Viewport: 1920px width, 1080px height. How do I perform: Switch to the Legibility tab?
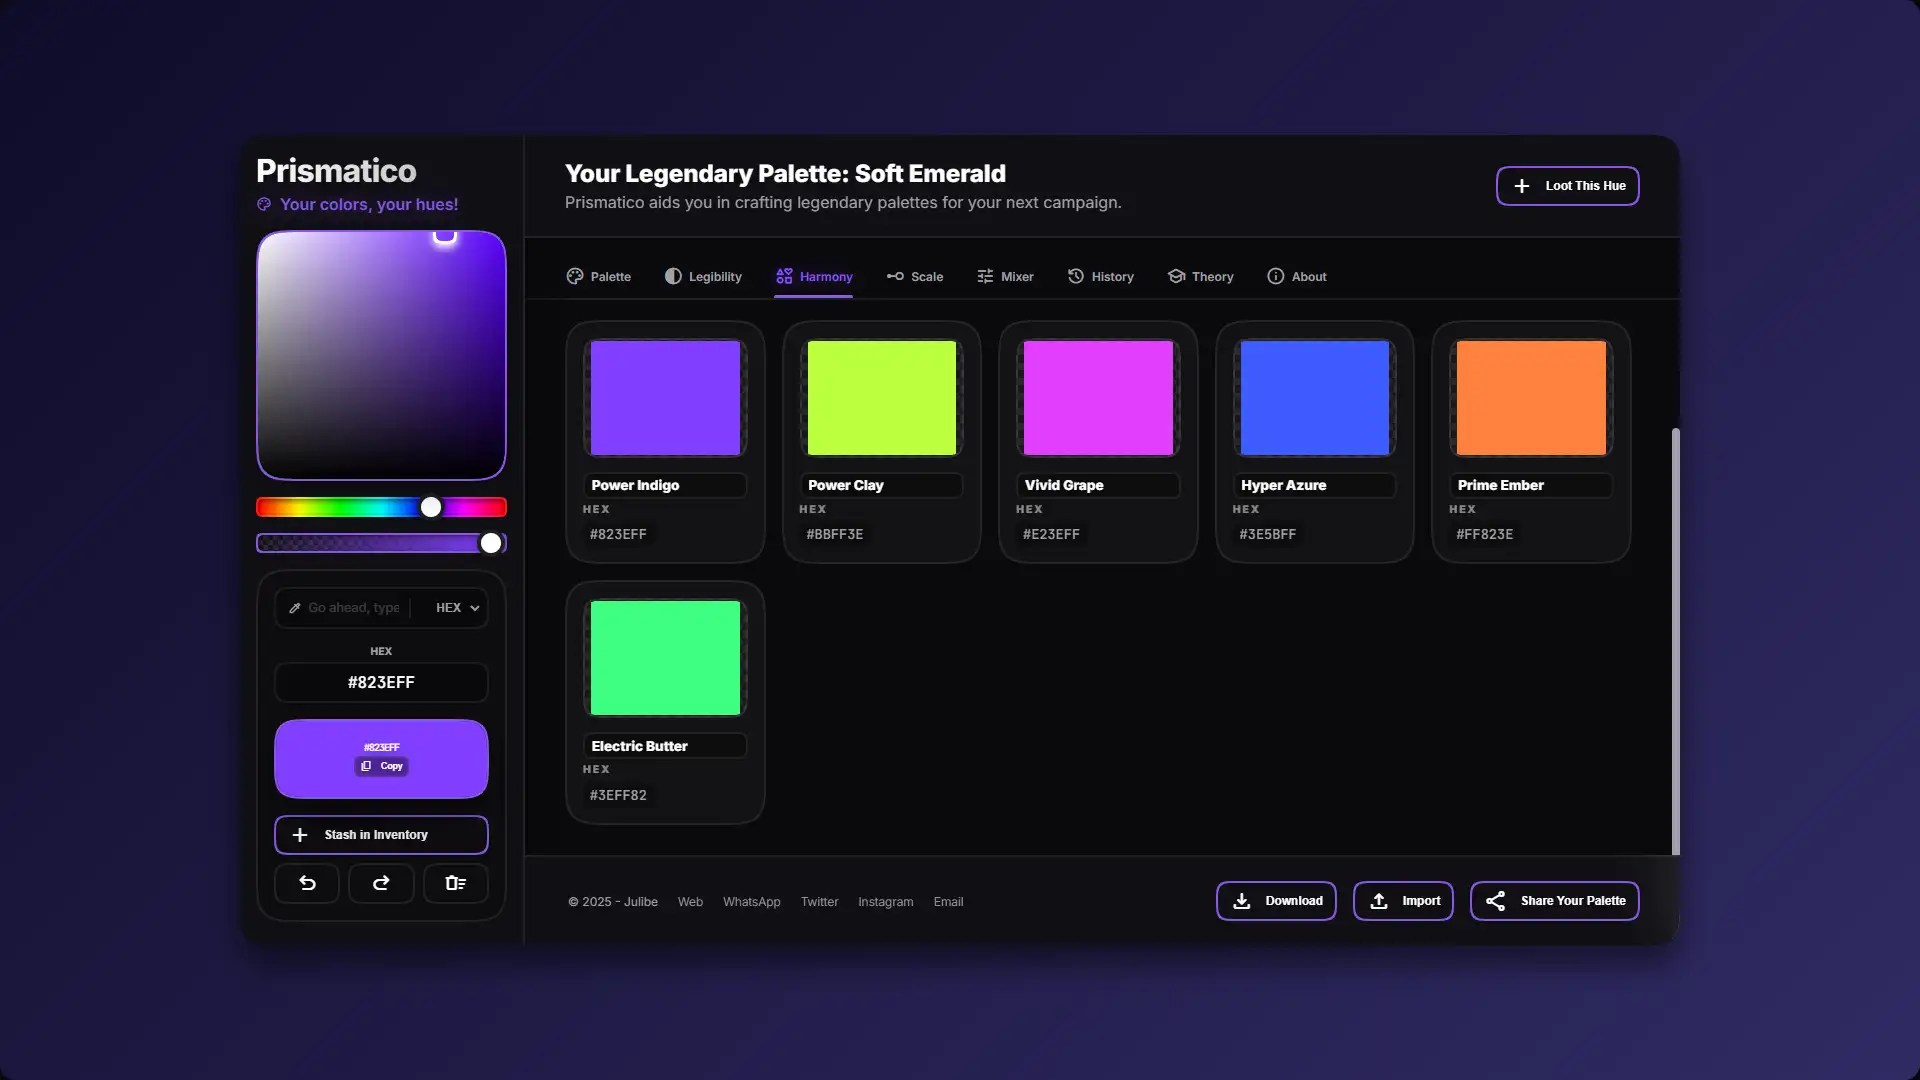(x=703, y=277)
